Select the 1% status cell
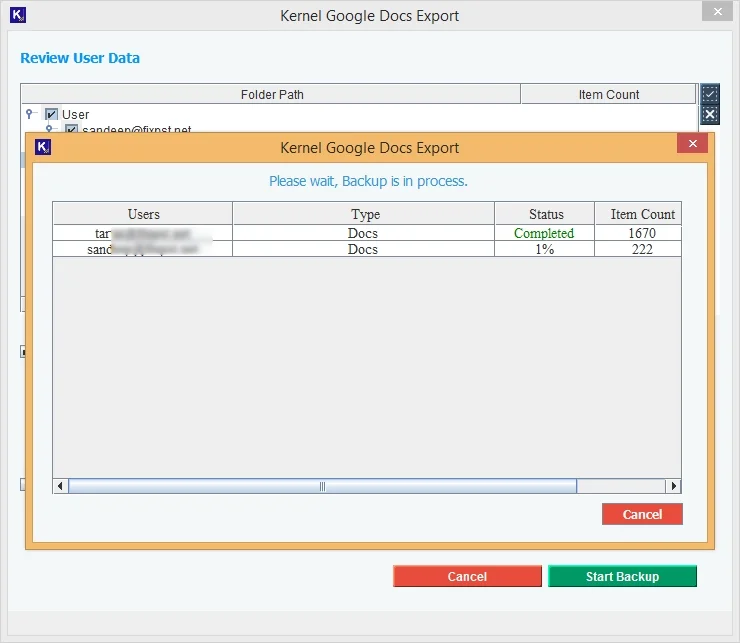The image size is (740, 643). point(545,249)
